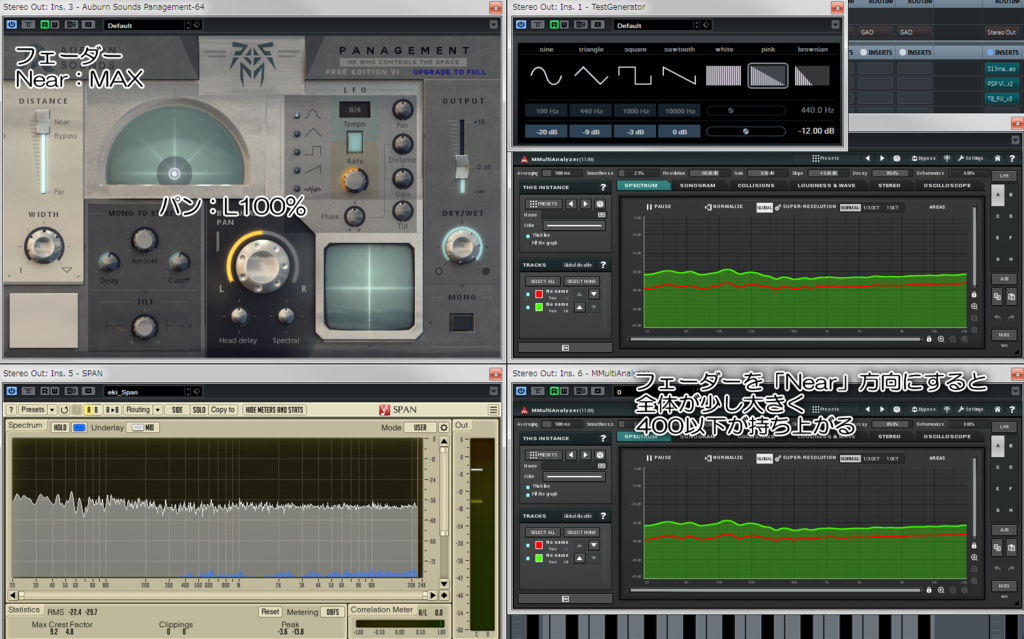
Task: Choose the LFO square shape in Panagement
Action: click(x=298, y=152)
